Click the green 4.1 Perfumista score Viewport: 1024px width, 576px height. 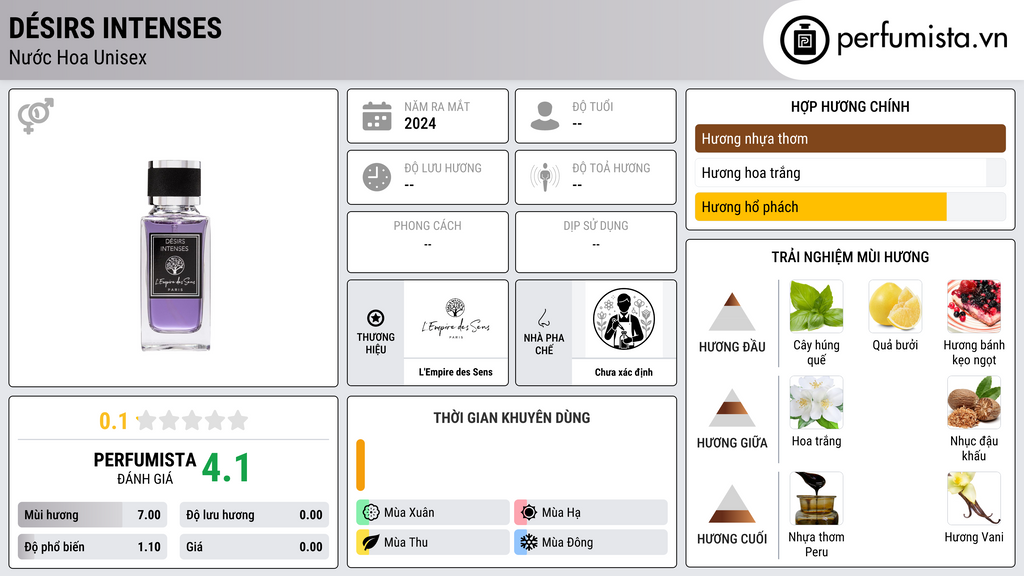[225, 468]
